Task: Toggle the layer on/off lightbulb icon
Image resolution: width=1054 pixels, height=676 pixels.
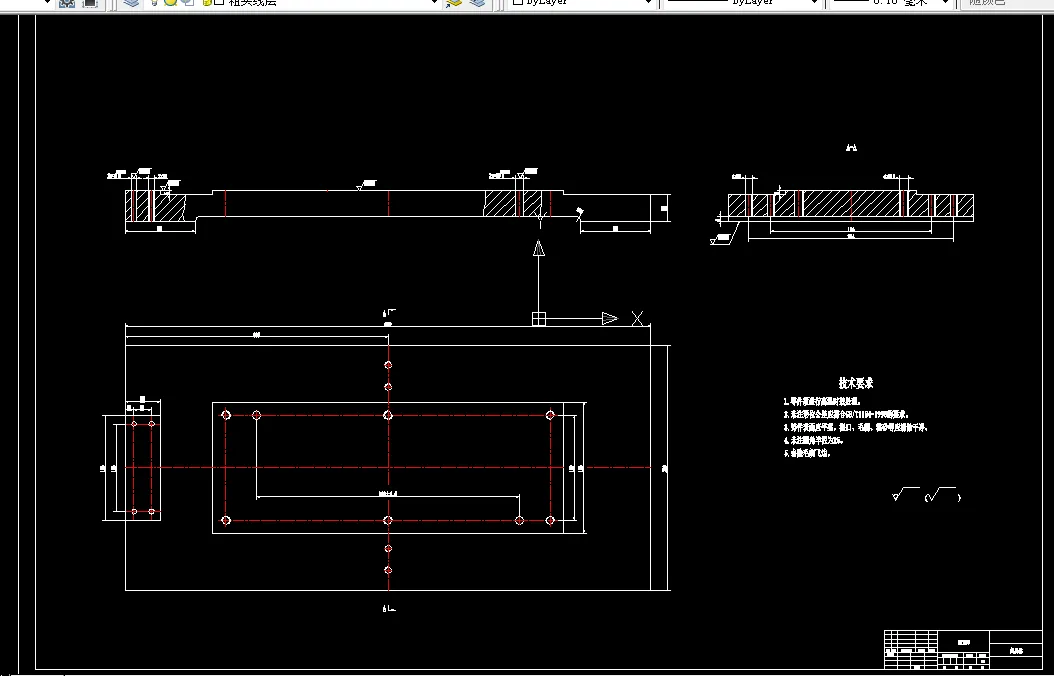Action: [154, 2]
